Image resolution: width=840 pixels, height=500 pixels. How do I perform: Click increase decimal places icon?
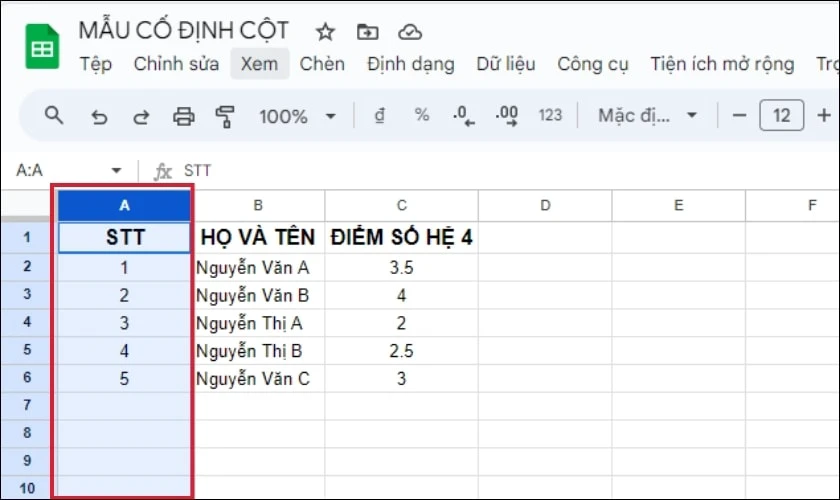pos(507,115)
